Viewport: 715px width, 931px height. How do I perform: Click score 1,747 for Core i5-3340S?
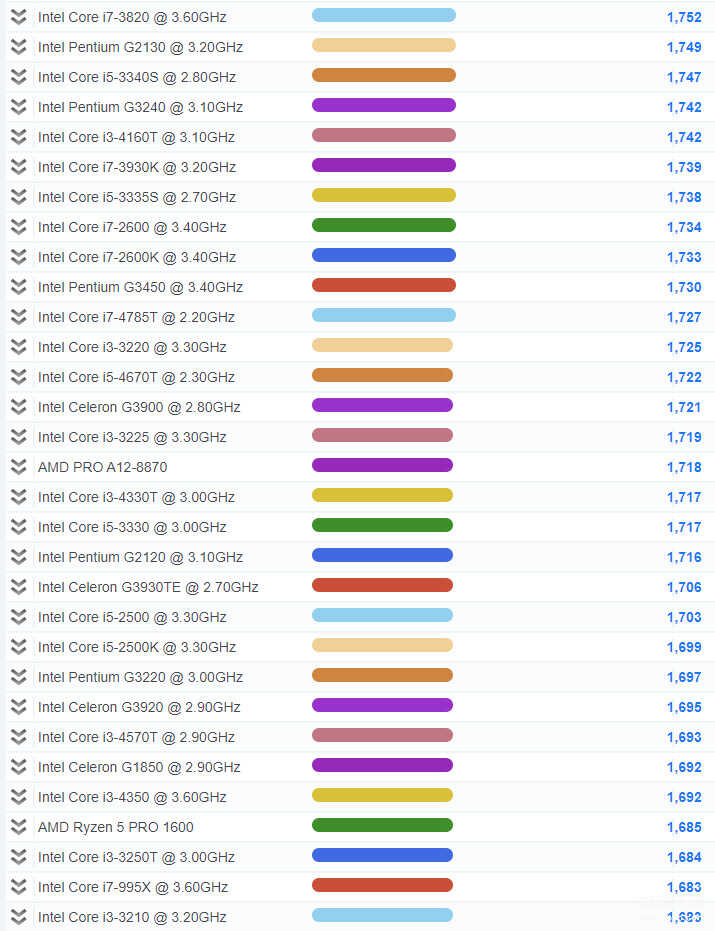684,77
